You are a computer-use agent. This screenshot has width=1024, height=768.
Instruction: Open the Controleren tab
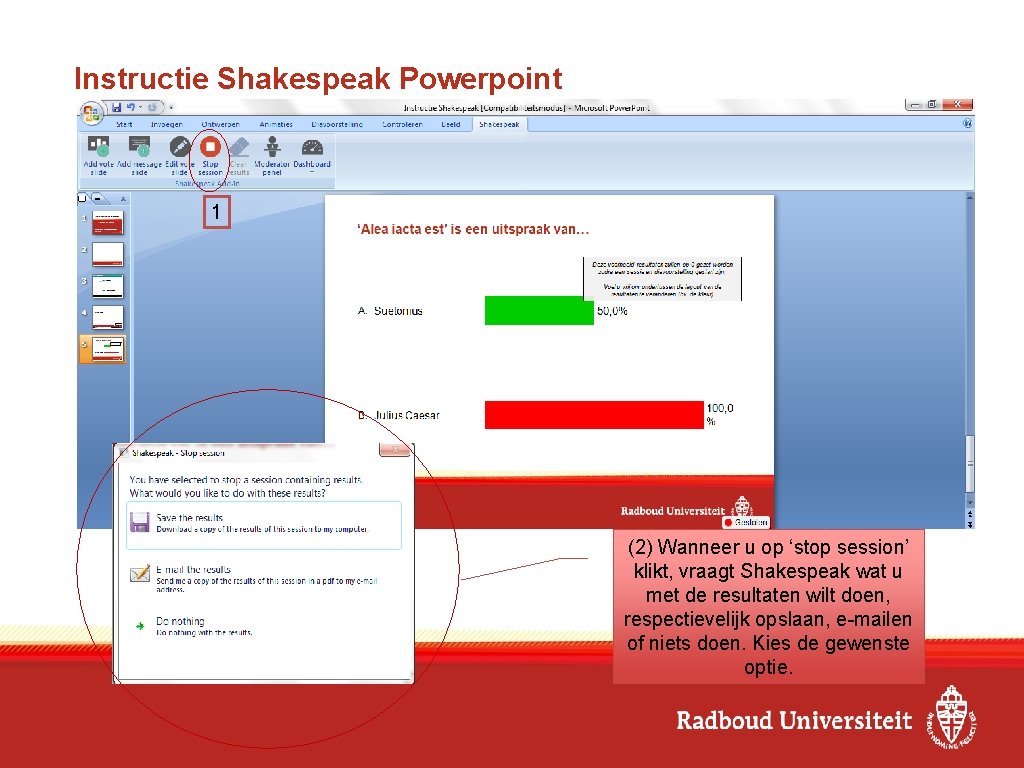pos(402,124)
